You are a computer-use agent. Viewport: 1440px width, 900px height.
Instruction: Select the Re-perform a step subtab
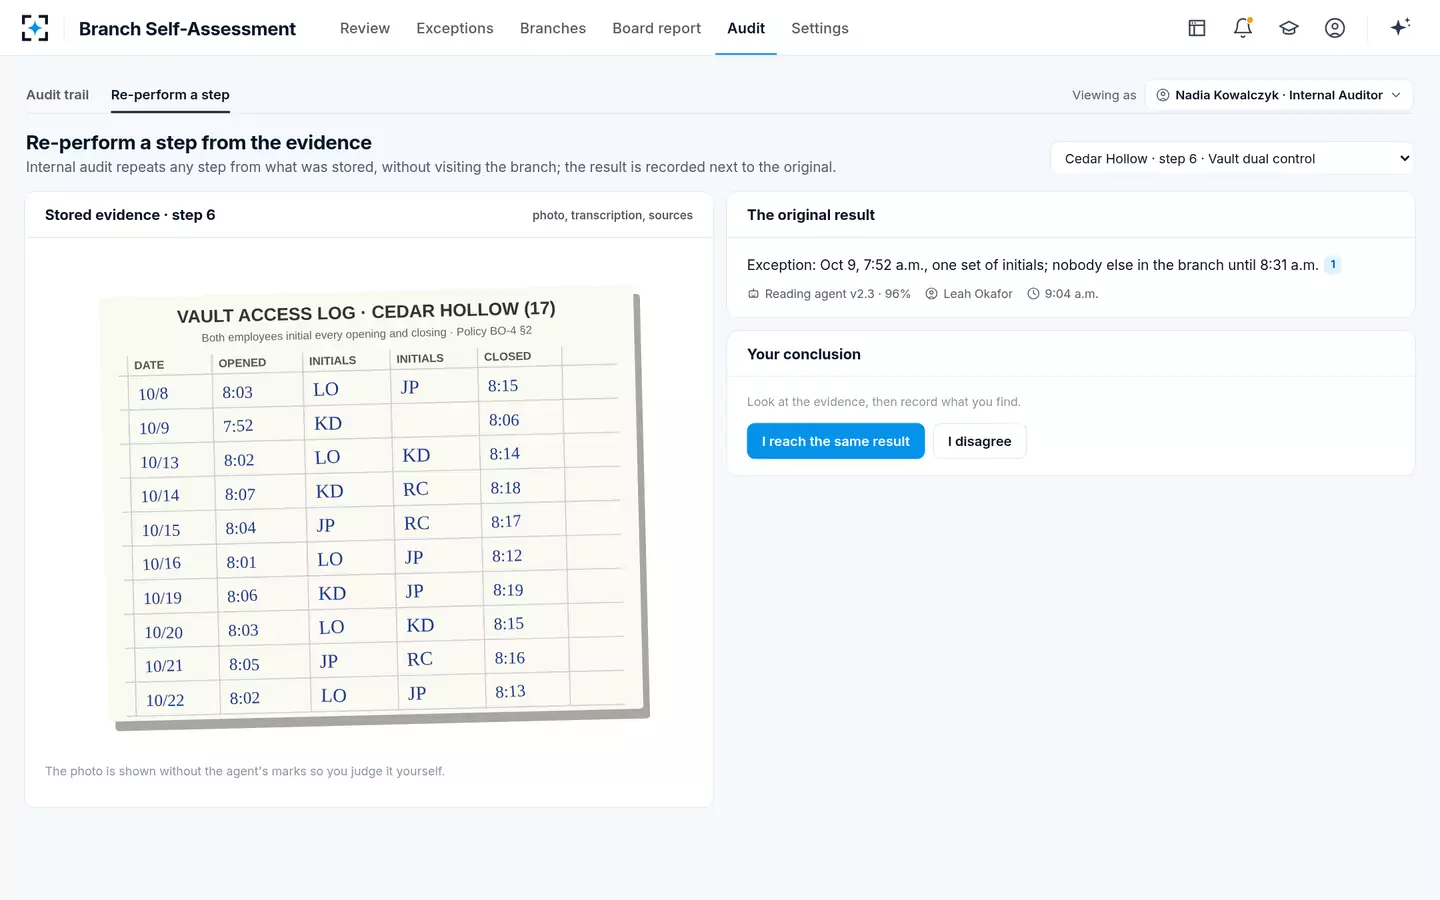coord(170,95)
